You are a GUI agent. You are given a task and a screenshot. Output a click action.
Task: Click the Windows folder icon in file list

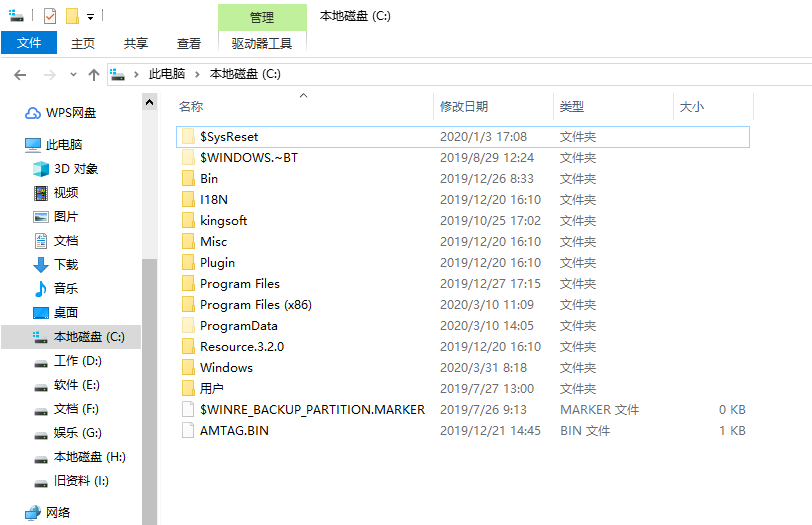coord(188,368)
